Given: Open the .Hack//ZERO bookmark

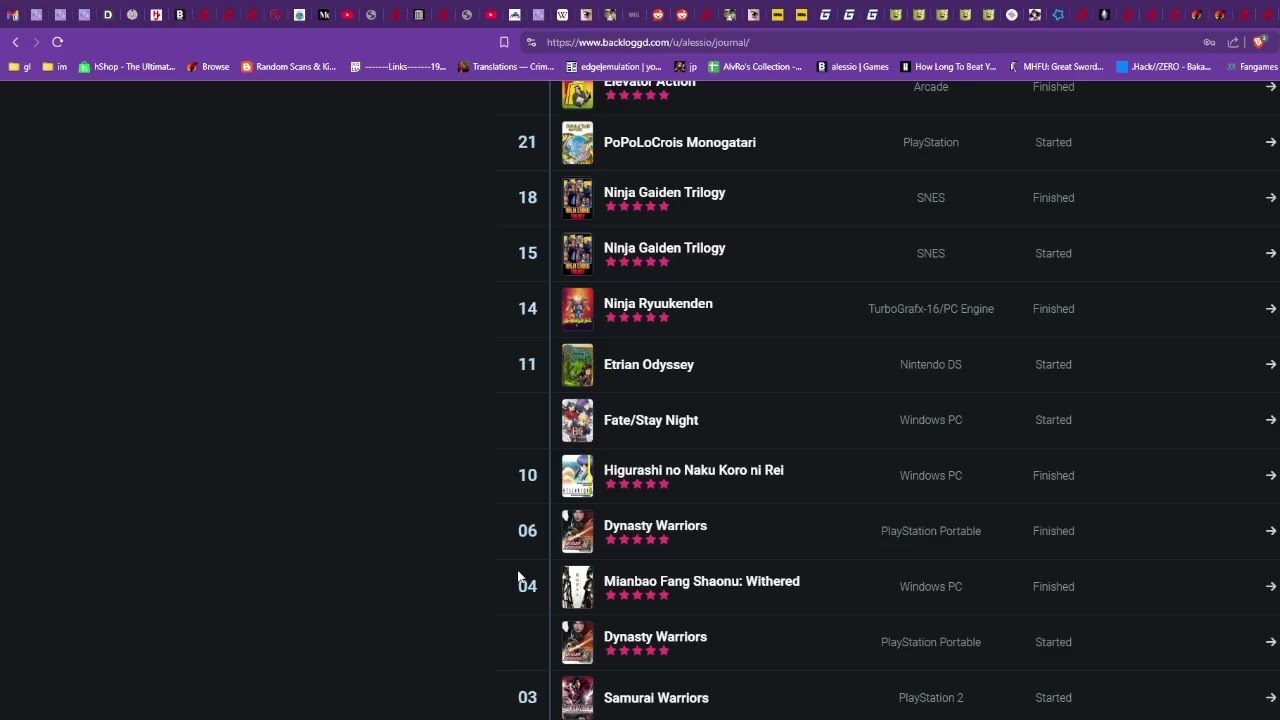Looking at the screenshot, I should point(1165,67).
